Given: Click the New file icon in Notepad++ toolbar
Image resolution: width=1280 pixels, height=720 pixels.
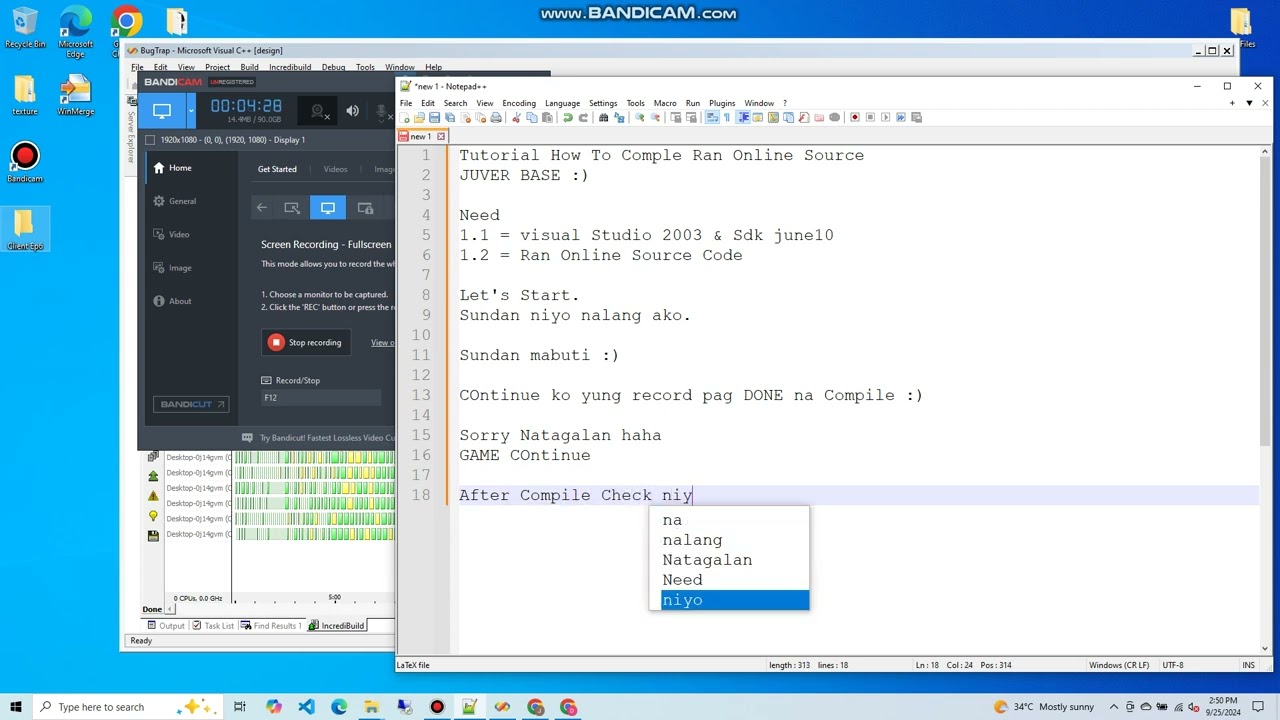Looking at the screenshot, I should pyautogui.click(x=404, y=117).
